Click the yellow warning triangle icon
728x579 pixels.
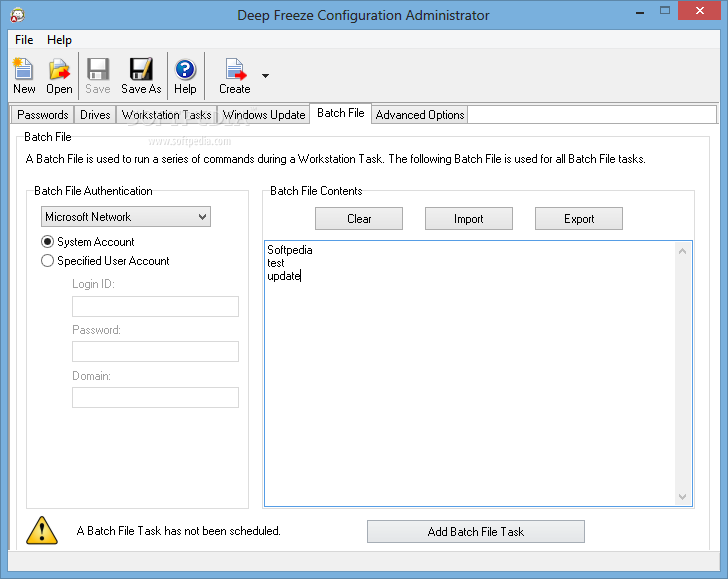click(42, 530)
